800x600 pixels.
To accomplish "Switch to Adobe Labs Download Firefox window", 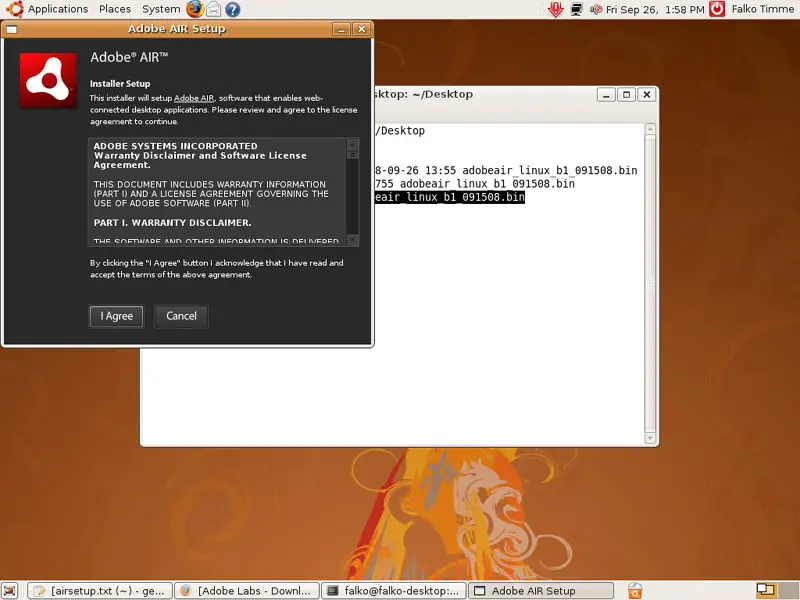I will 247,591.
